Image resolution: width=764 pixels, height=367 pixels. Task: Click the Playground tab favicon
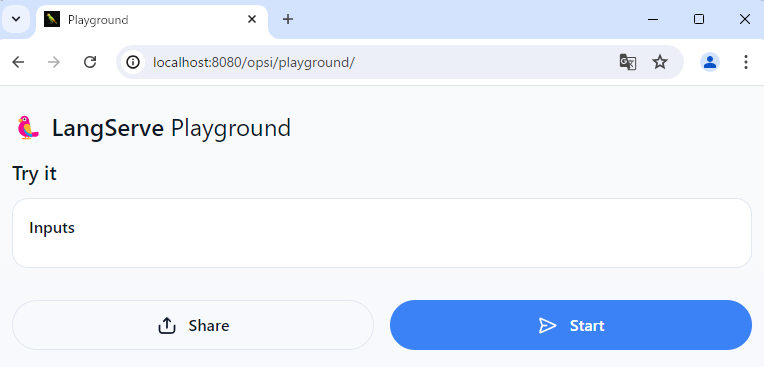click(52, 19)
